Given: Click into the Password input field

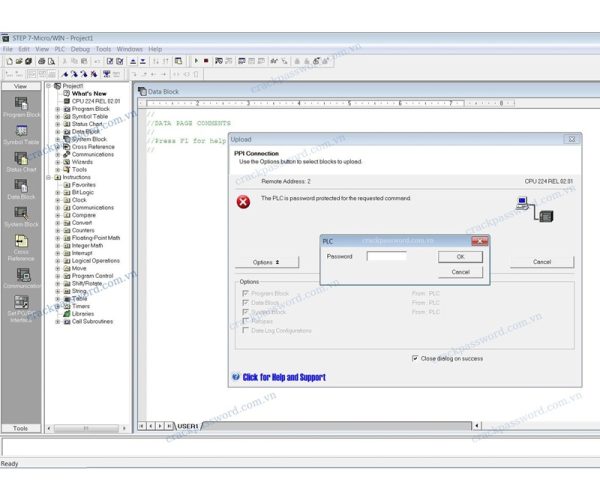Looking at the screenshot, I should click(386, 256).
